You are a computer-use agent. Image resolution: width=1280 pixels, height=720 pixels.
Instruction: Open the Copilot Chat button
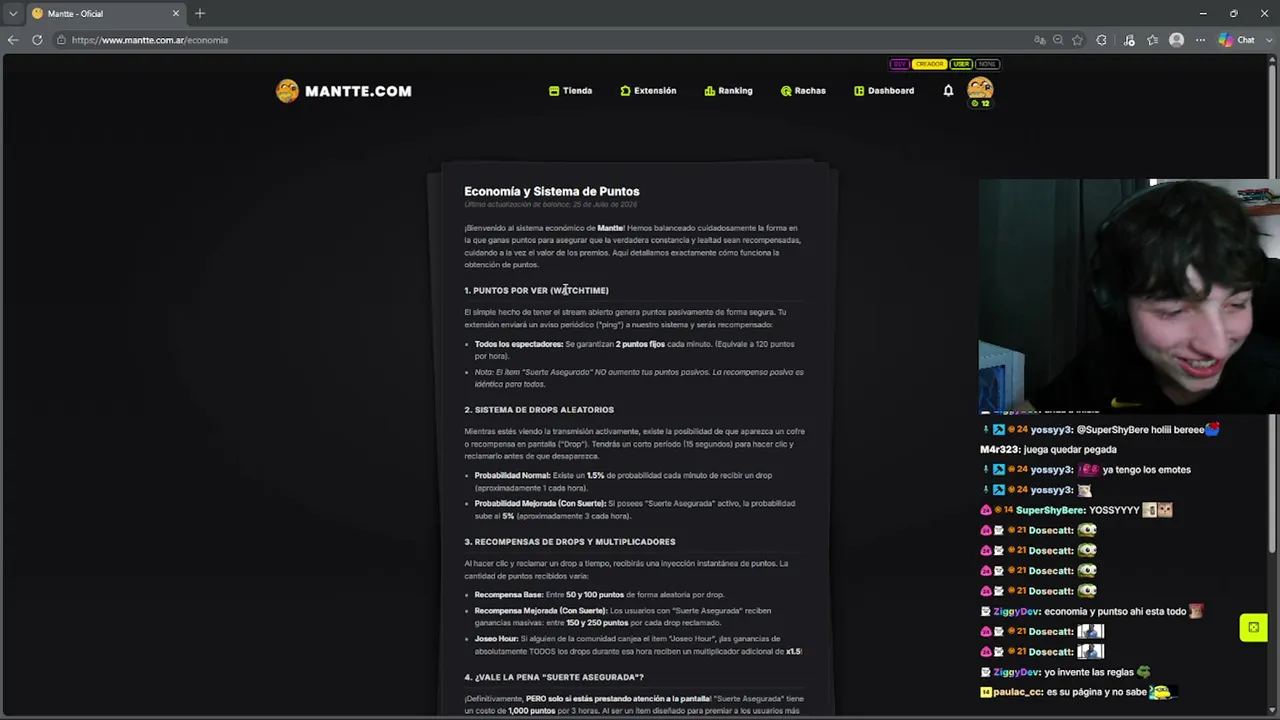tap(1237, 40)
